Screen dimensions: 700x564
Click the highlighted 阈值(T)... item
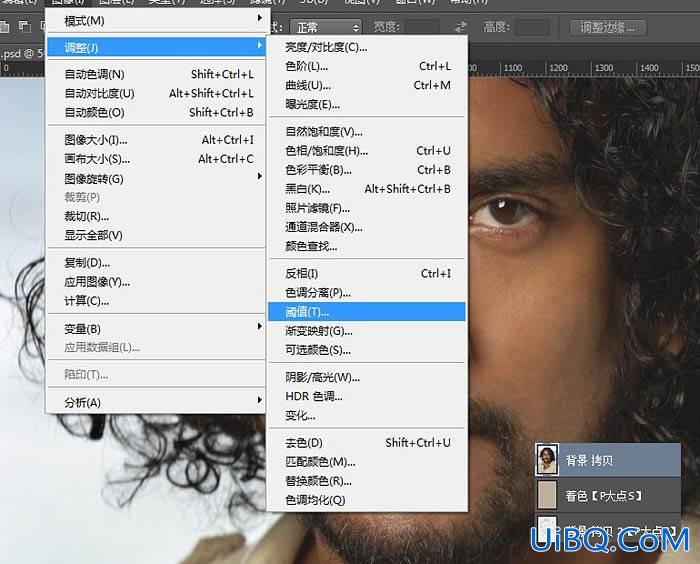367,312
